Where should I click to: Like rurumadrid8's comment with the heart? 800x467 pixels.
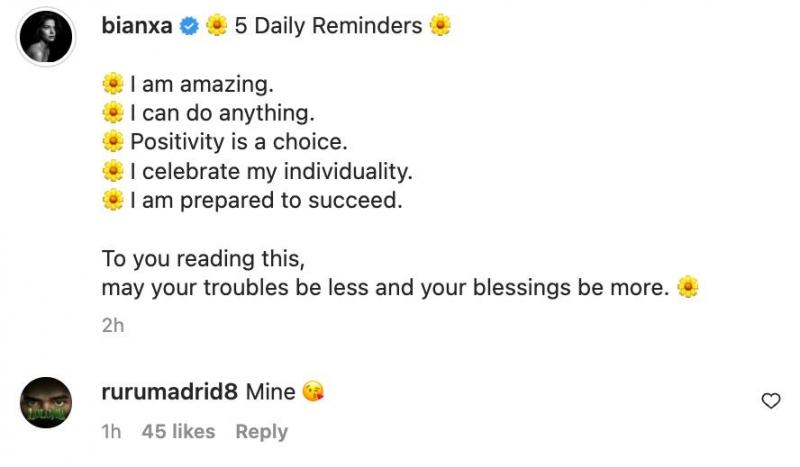point(771,401)
